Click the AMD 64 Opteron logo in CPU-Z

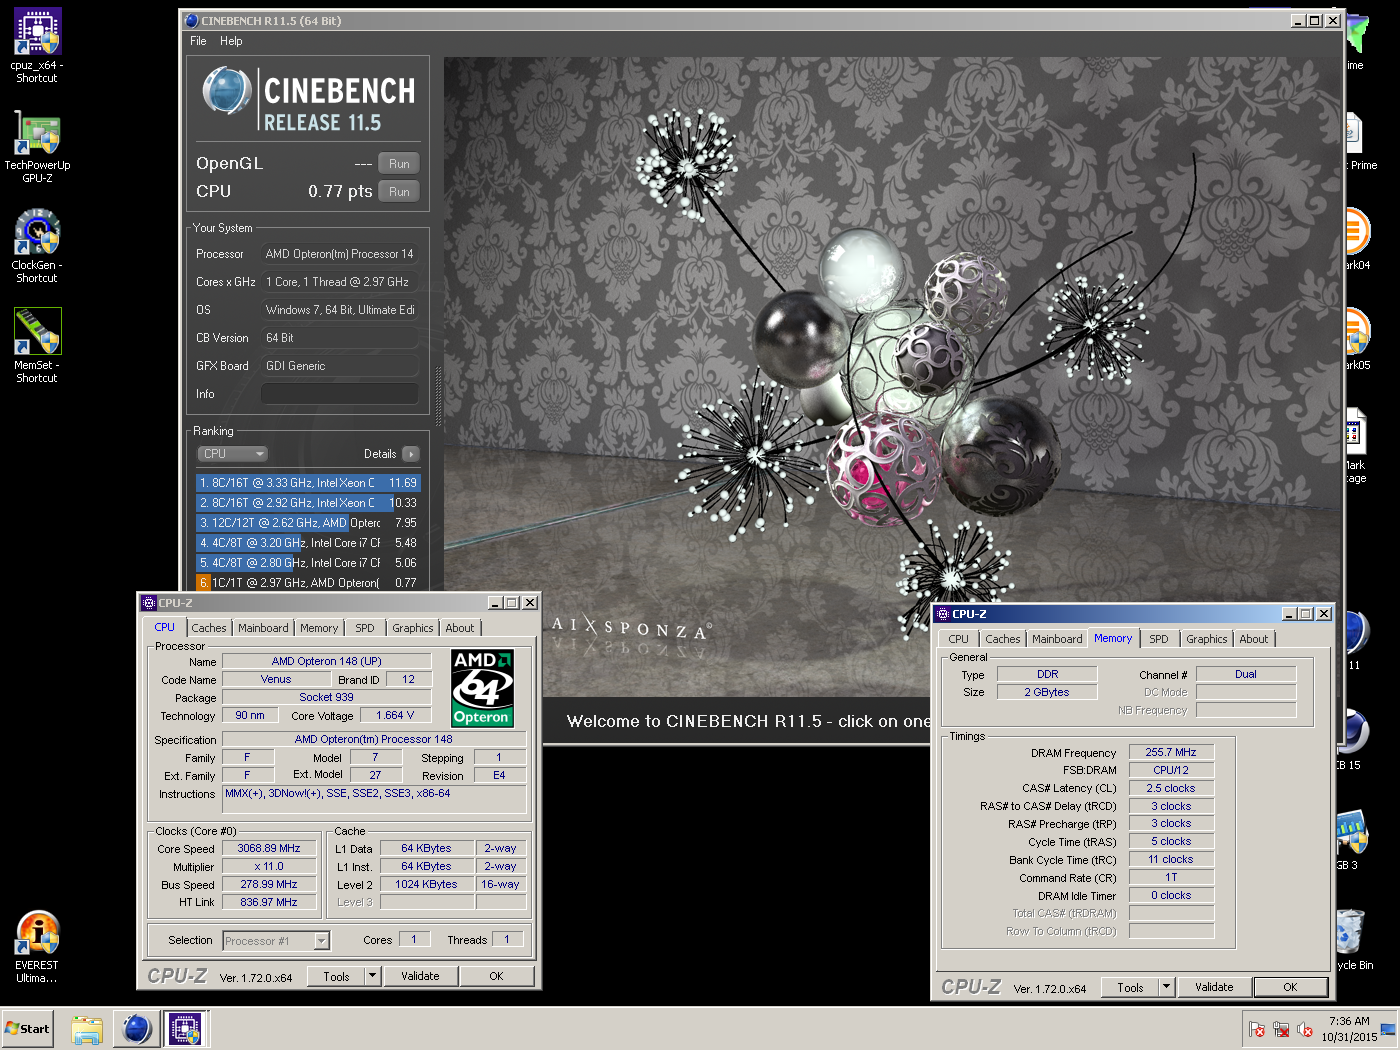[x=482, y=688]
